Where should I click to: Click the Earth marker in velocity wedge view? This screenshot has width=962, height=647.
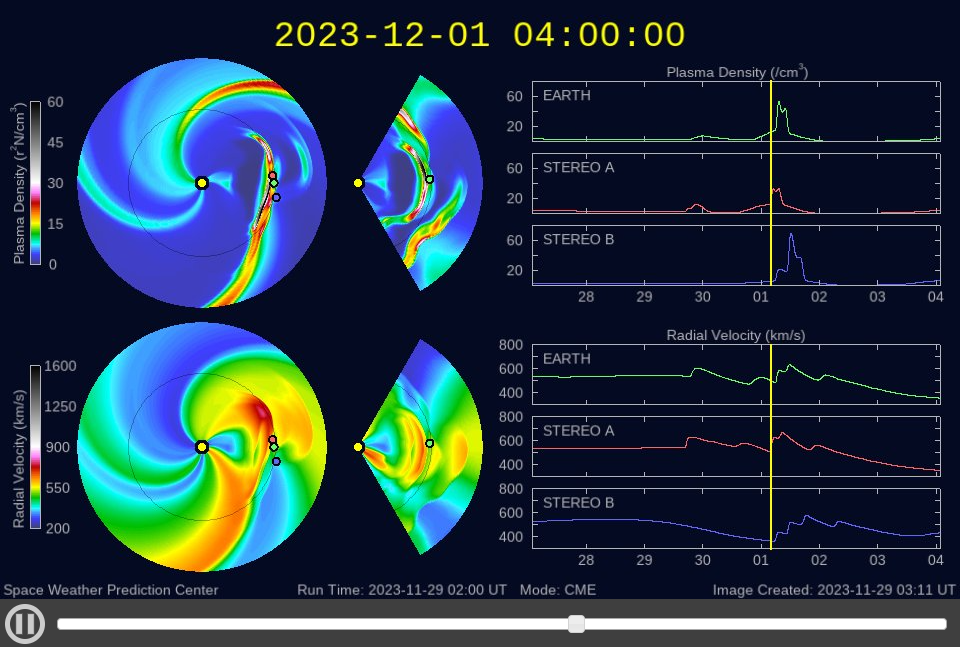(x=429, y=443)
